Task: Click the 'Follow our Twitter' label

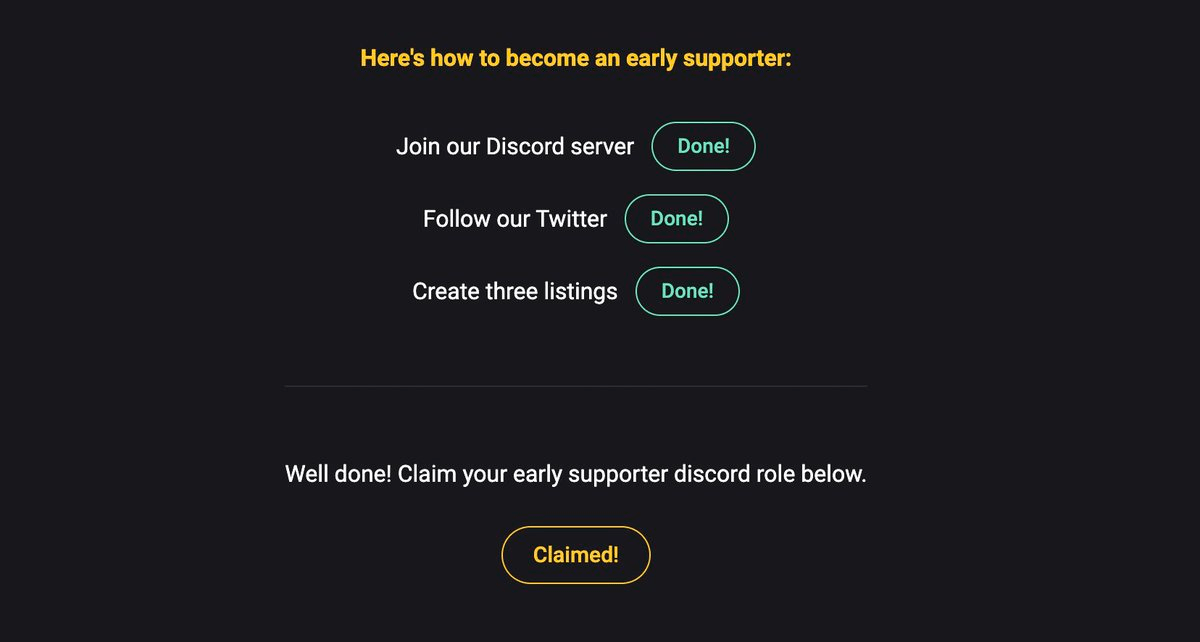Action: [515, 219]
